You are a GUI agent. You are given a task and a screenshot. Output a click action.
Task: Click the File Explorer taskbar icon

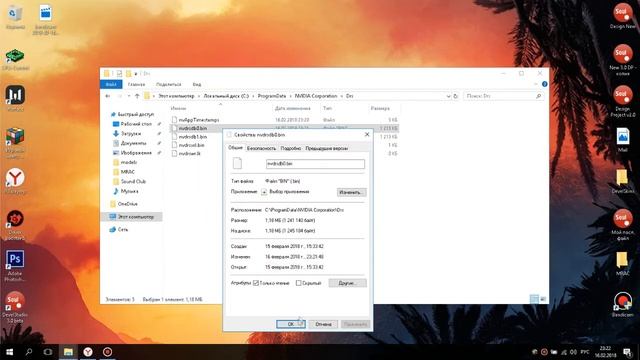[x=68, y=352]
